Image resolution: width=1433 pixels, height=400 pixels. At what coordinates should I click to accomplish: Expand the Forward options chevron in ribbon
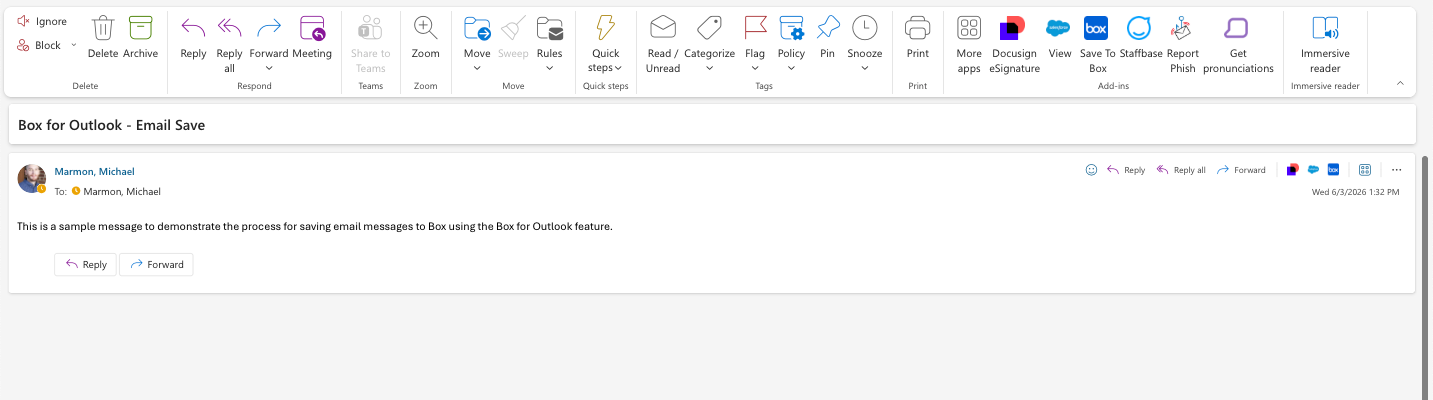(x=269, y=68)
